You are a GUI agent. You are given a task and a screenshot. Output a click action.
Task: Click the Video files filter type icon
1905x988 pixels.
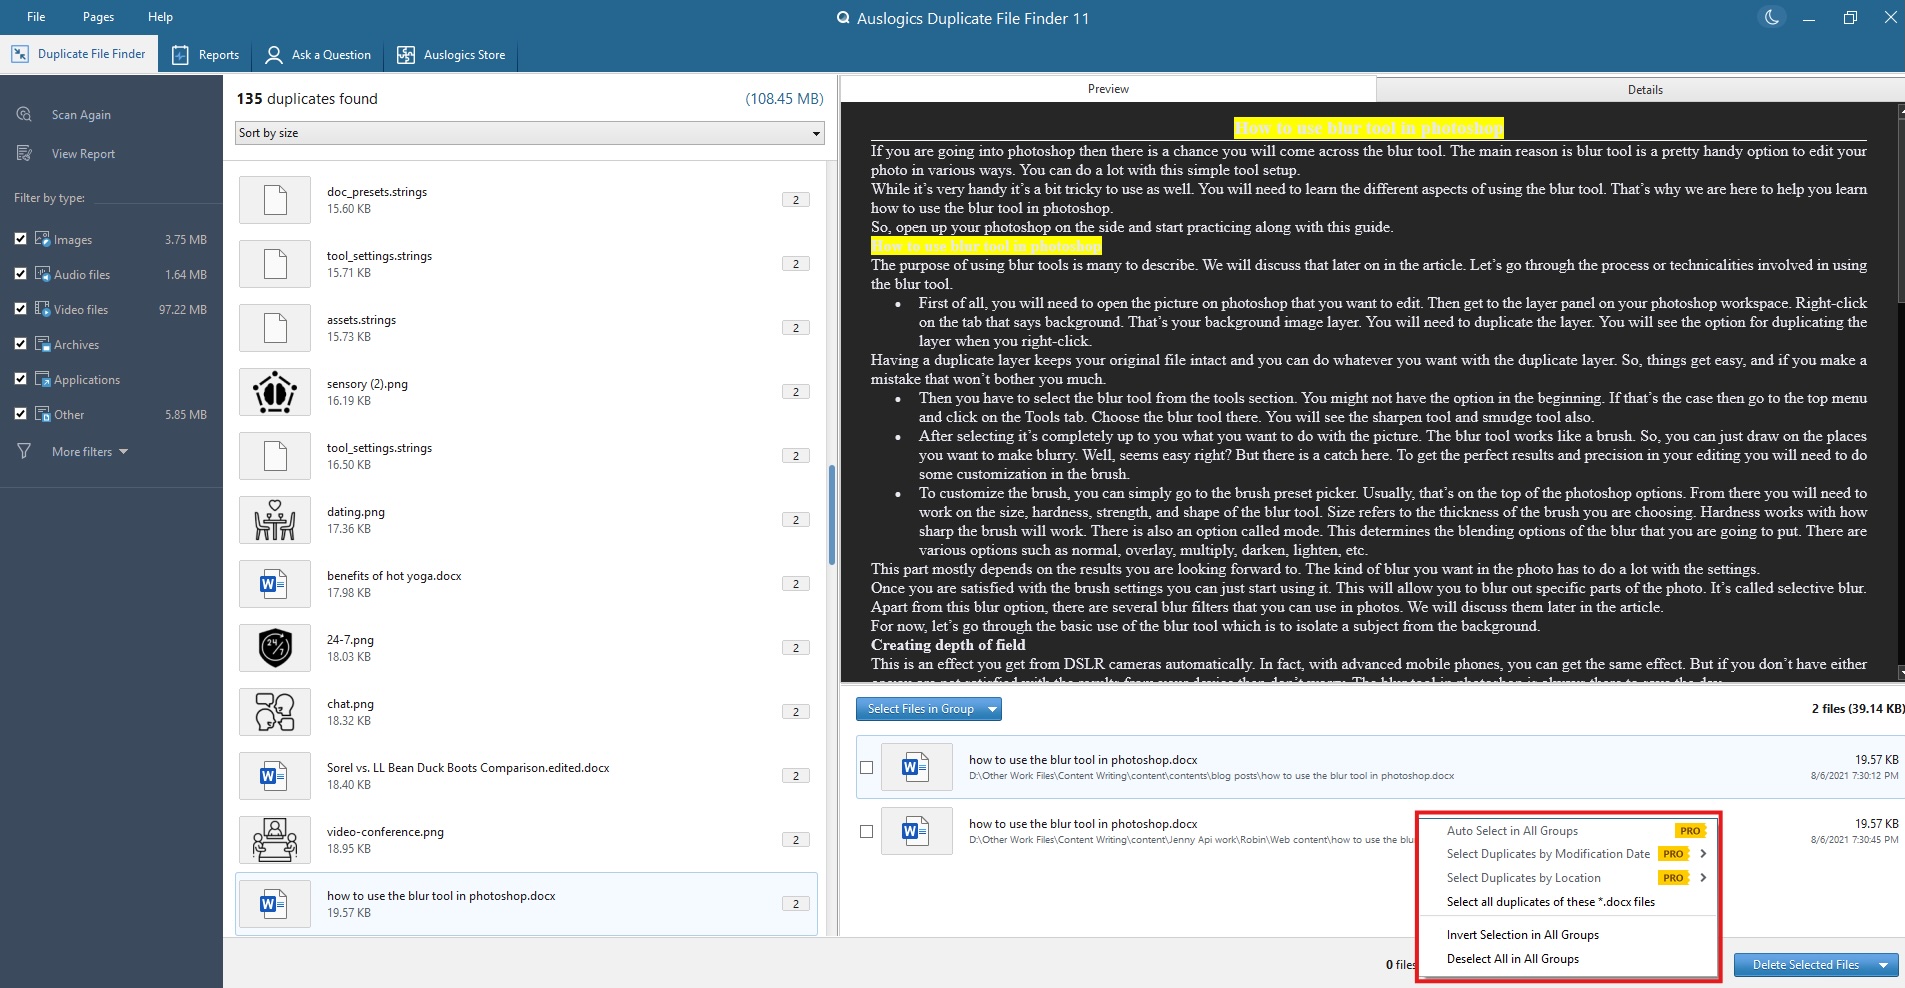42,309
